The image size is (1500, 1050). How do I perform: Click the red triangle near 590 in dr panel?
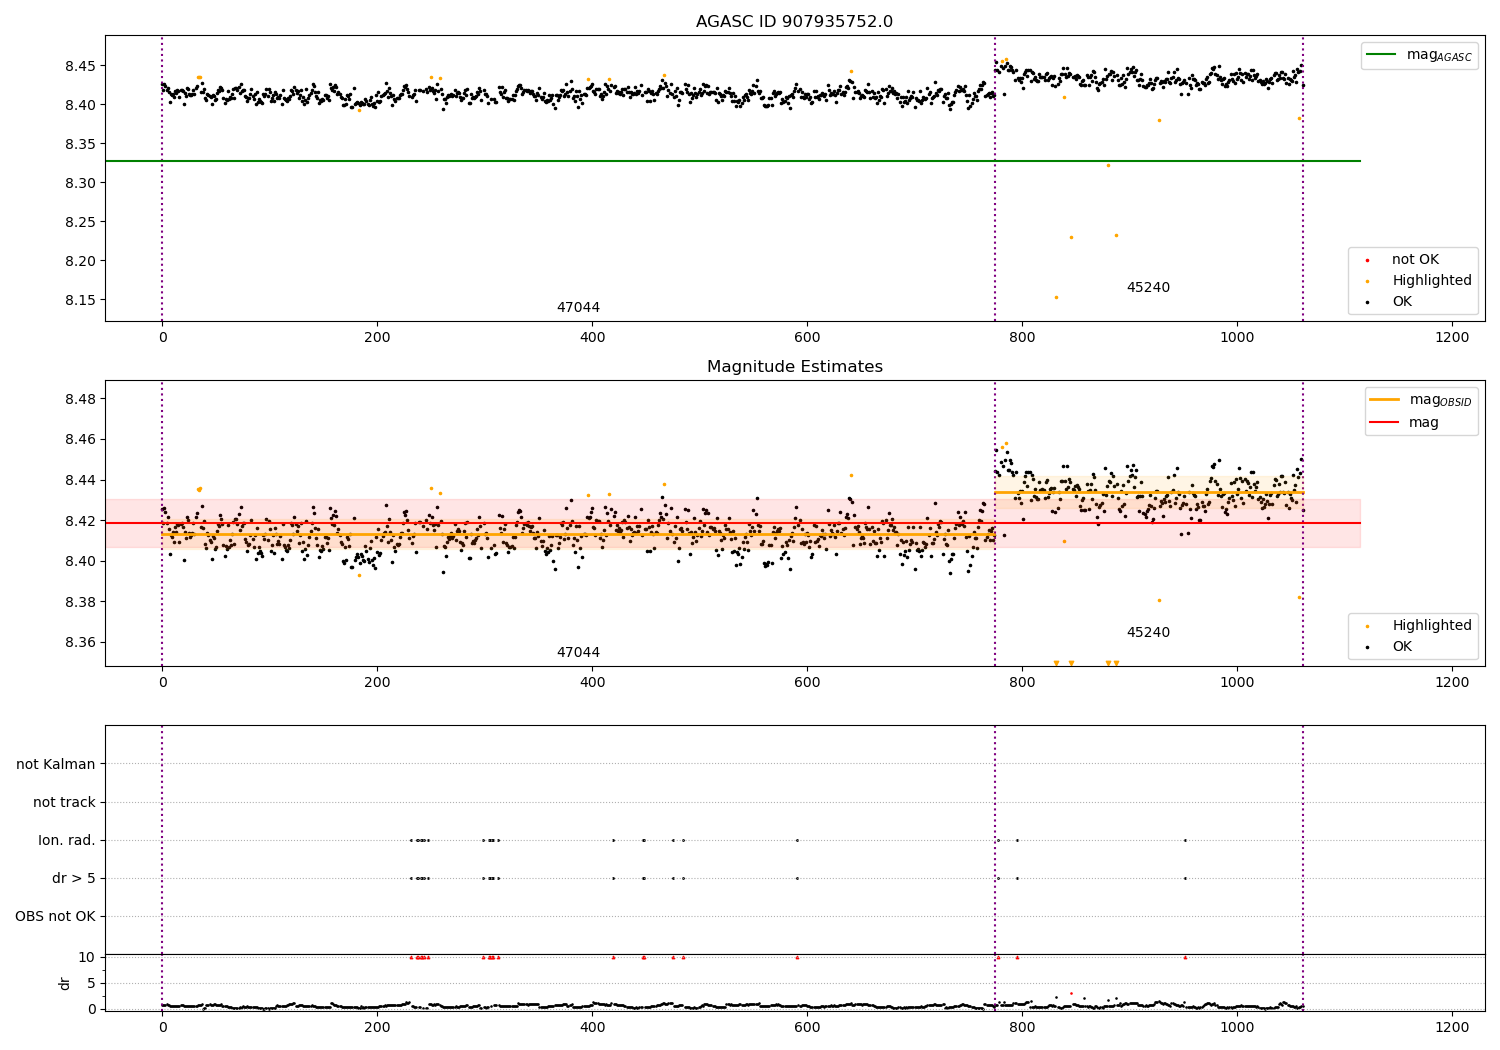[x=797, y=957]
